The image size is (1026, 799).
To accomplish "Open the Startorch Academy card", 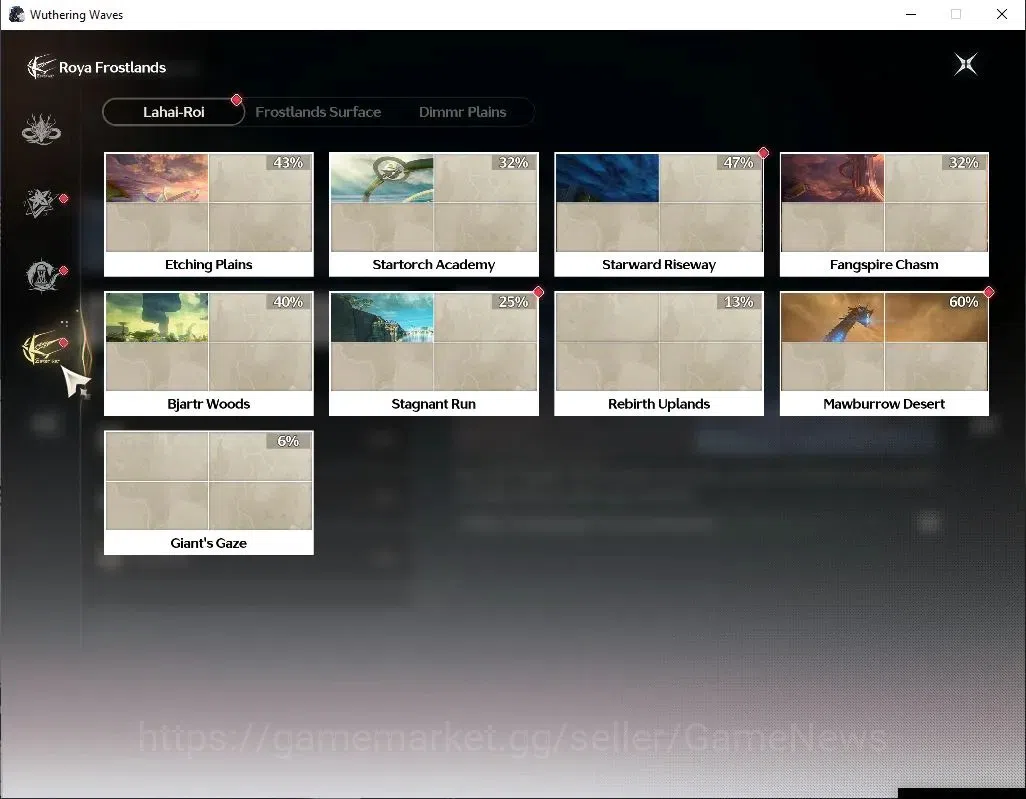I will 434,214.
